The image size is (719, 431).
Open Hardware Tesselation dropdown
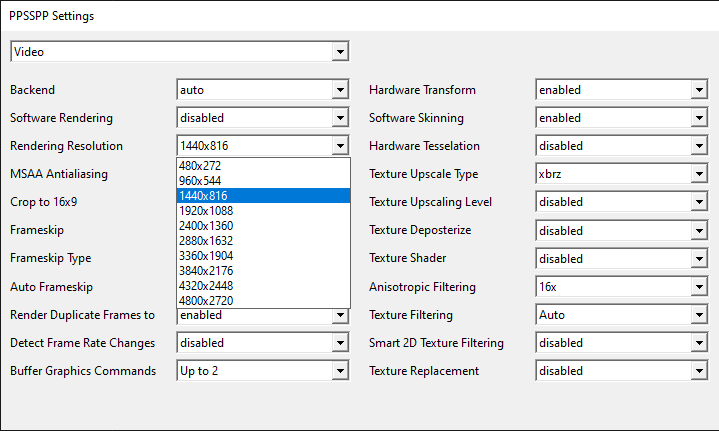tap(622, 146)
